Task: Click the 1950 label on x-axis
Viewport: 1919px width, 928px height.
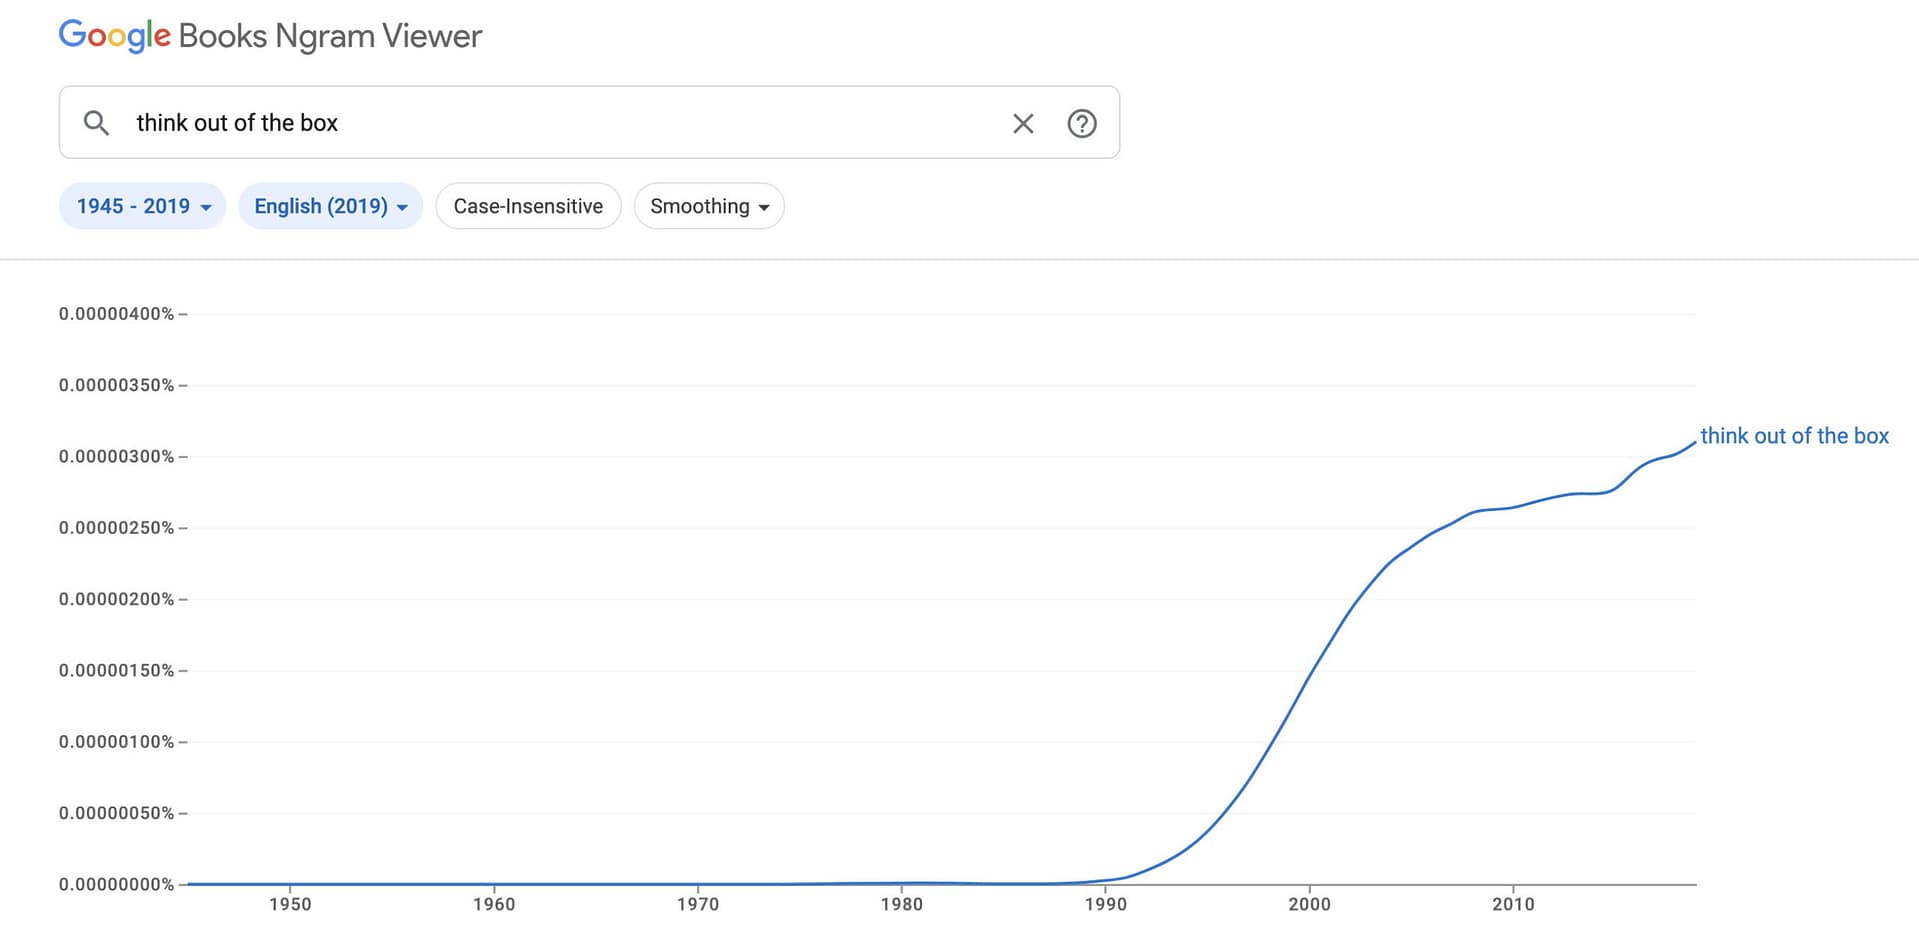Action: (x=290, y=904)
